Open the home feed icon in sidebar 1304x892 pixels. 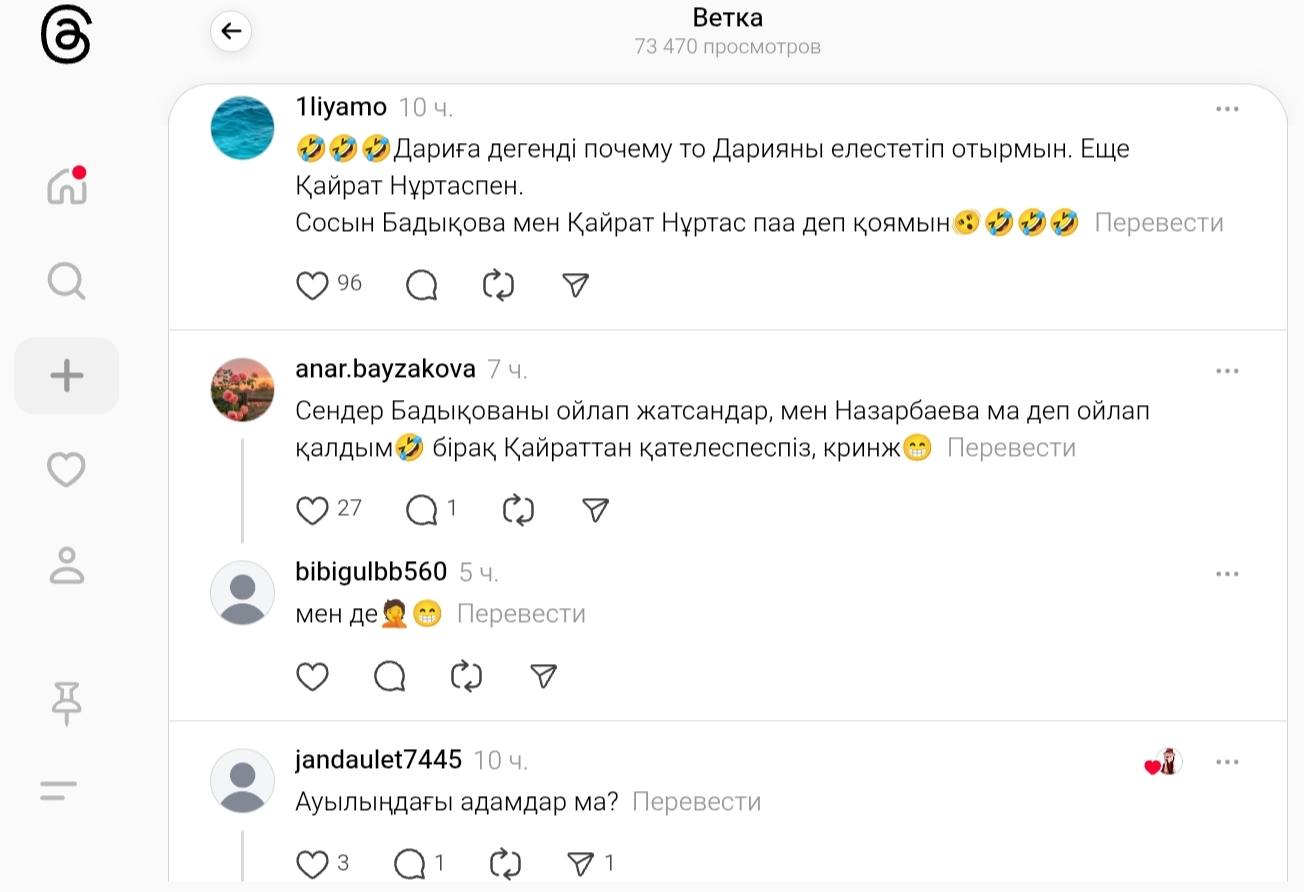[67, 186]
